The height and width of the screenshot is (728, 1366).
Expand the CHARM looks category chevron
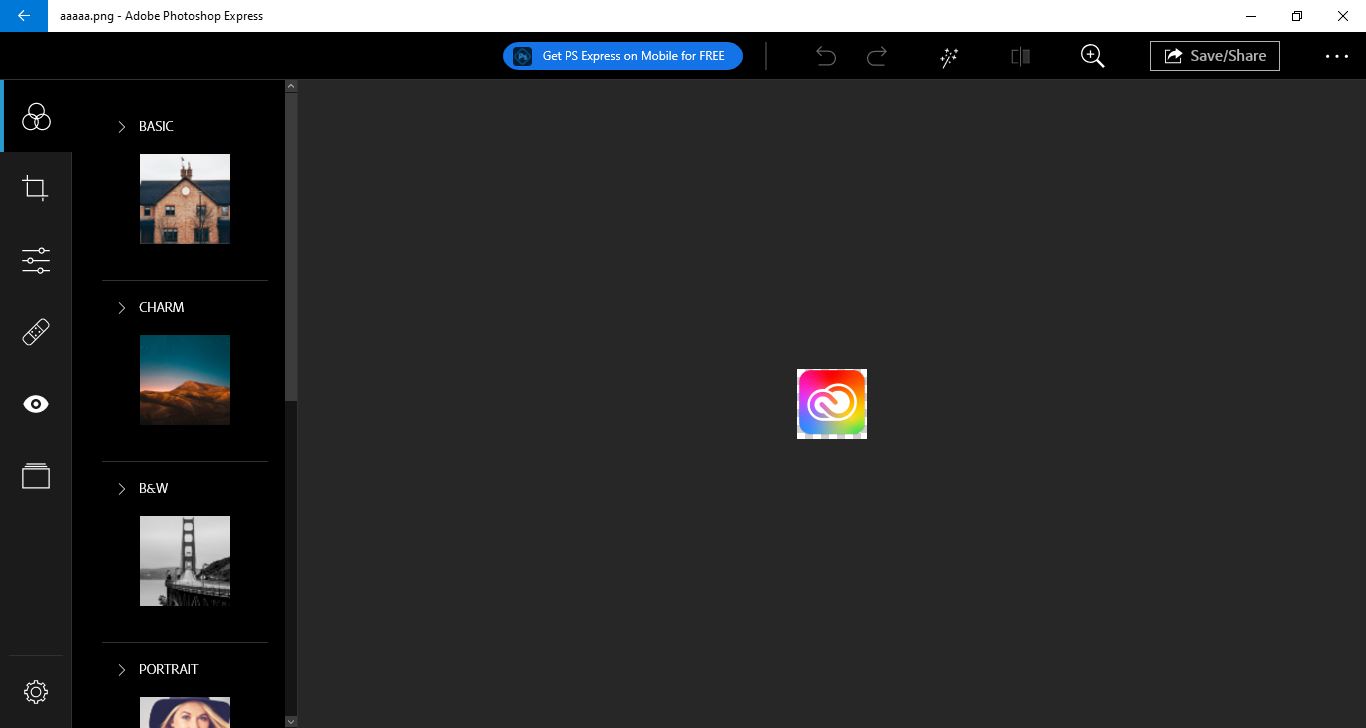(122, 308)
